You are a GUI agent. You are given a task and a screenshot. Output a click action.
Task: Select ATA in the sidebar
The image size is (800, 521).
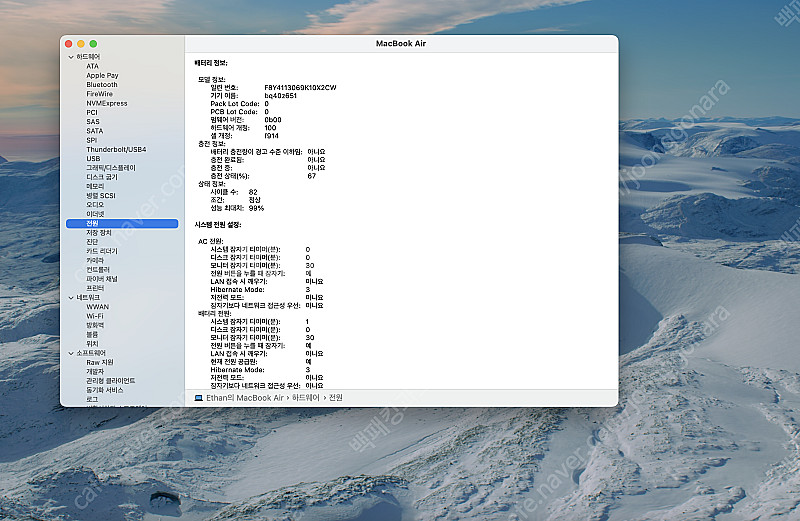point(92,66)
